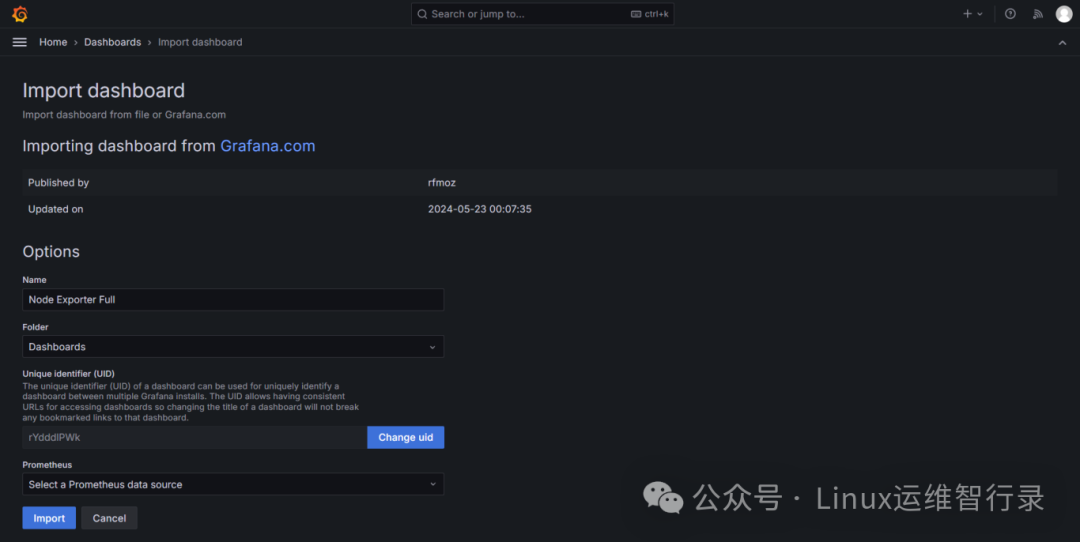Go to Home breadcrumb
The height and width of the screenshot is (542, 1080).
click(x=53, y=42)
